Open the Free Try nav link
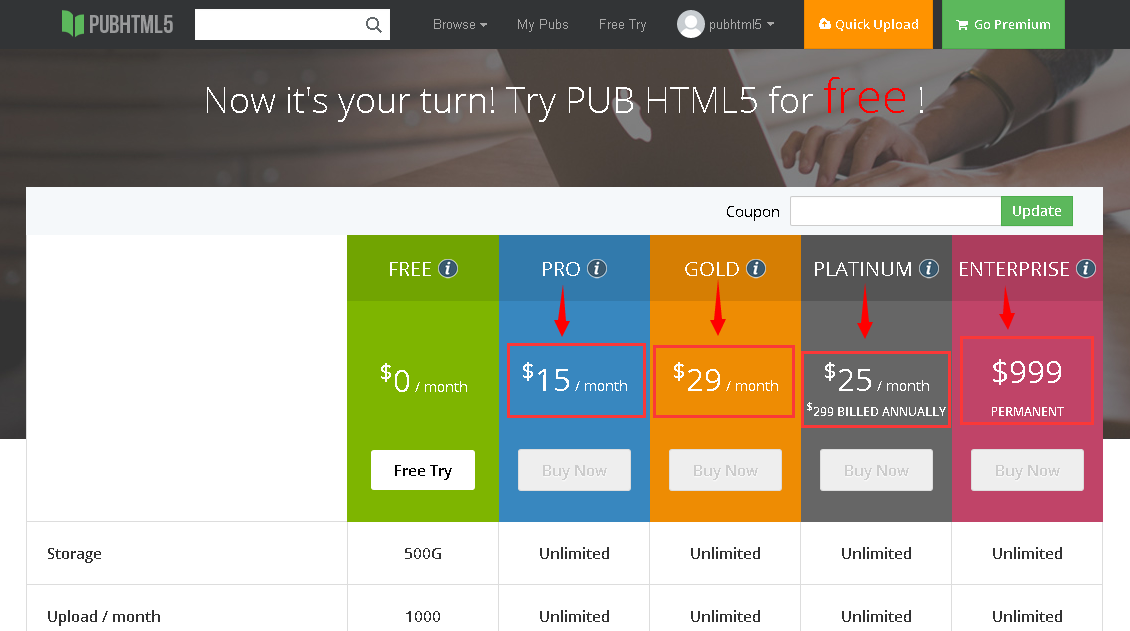Image resolution: width=1130 pixels, height=631 pixels. [623, 24]
